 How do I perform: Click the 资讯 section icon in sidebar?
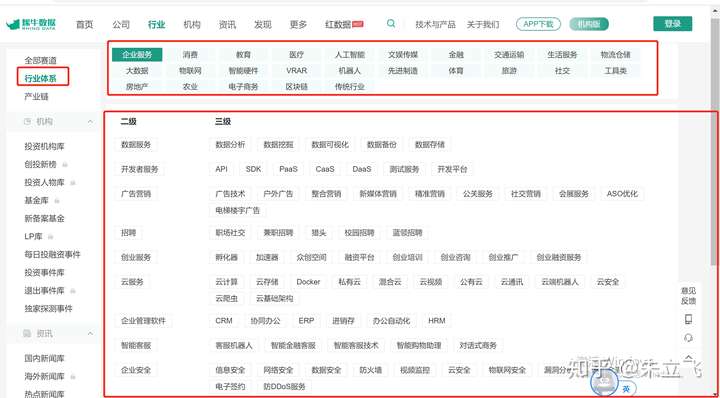[x=27, y=334]
